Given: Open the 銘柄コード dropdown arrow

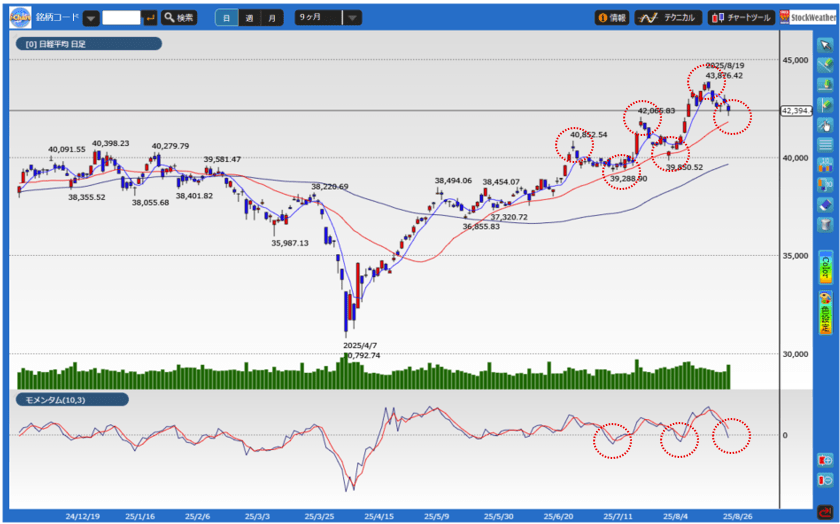Looking at the screenshot, I should coord(91,18).
